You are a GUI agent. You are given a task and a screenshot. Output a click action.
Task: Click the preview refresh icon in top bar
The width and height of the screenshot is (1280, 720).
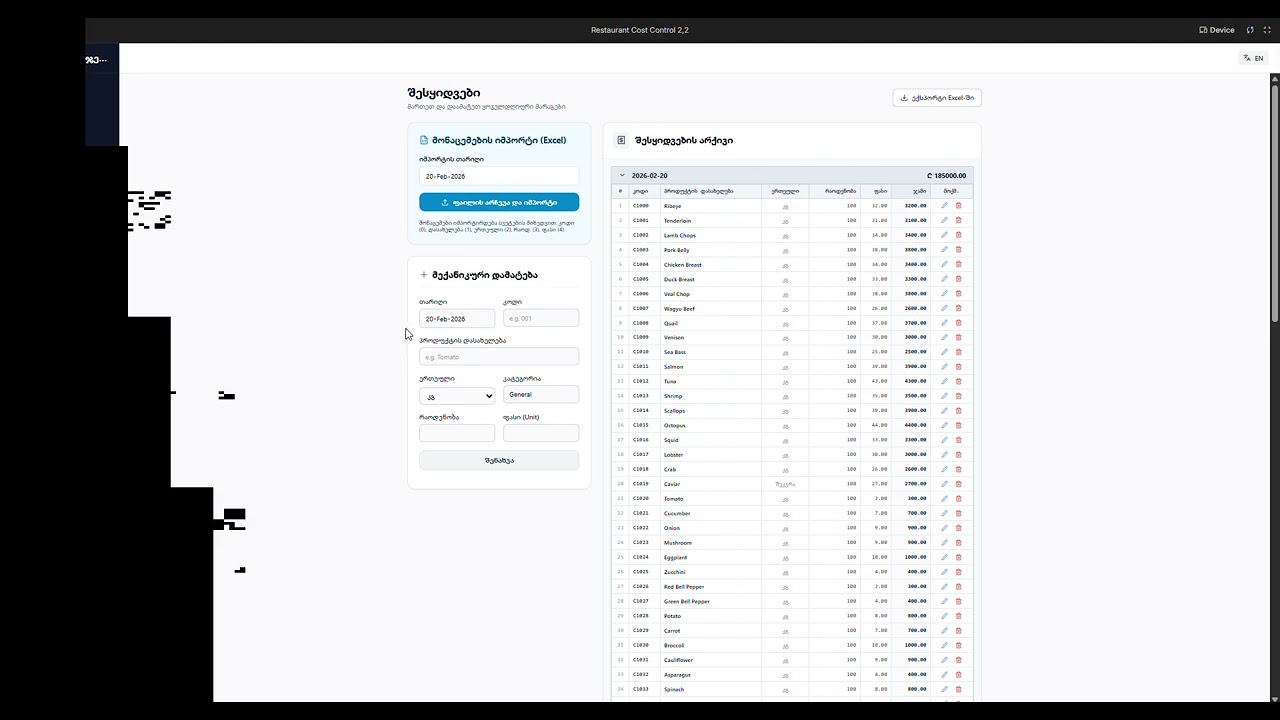[x=1250, y=30]
